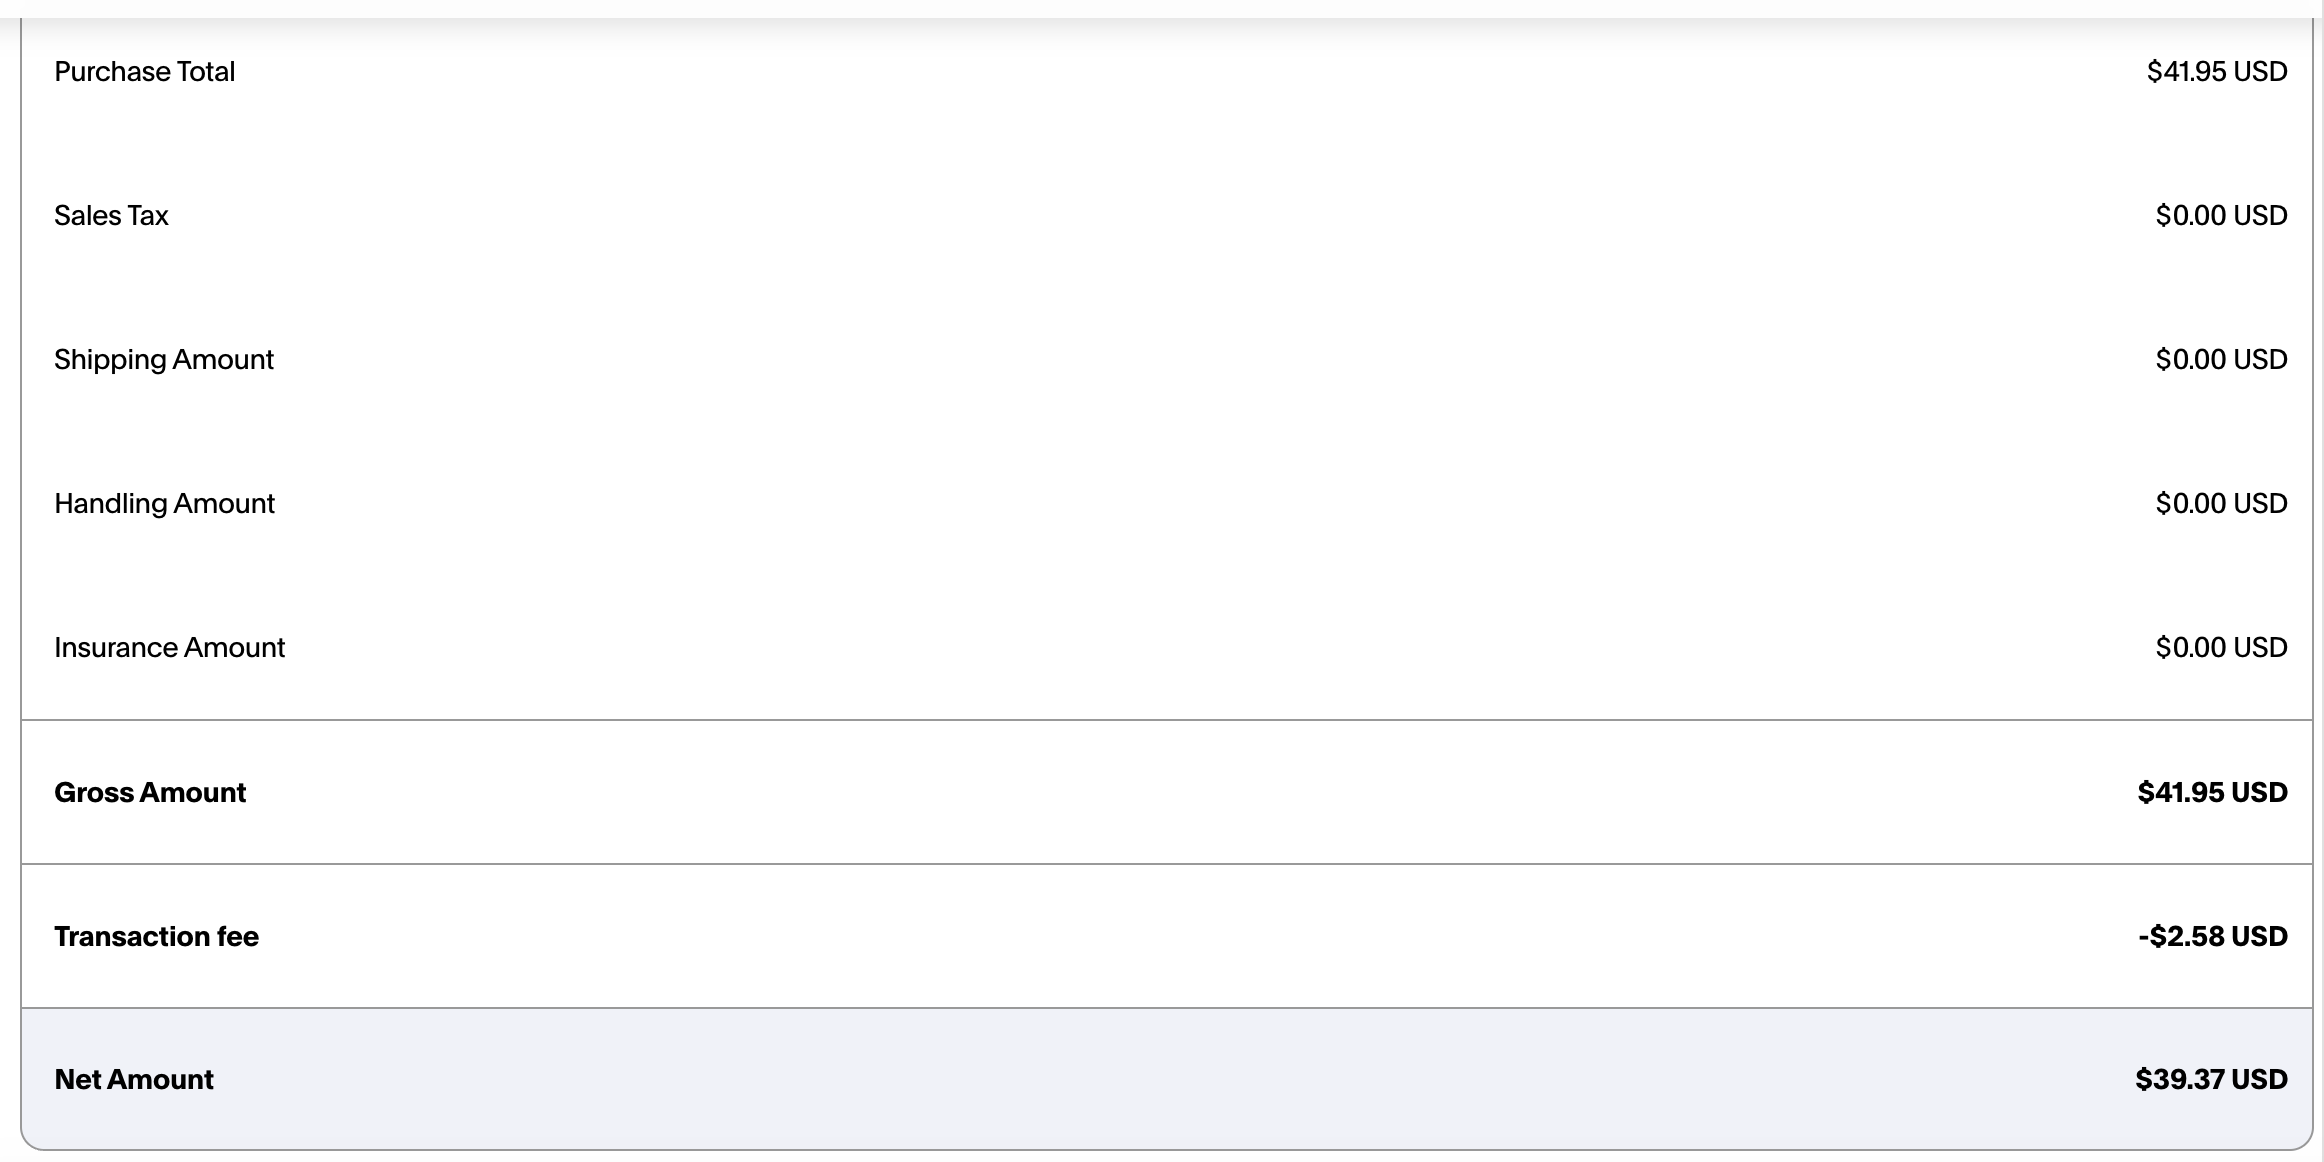Screen dimensions: 2324x1162
Task: Select the Shipping Amount $0.00 USD value
Action: coord(2221,360)
